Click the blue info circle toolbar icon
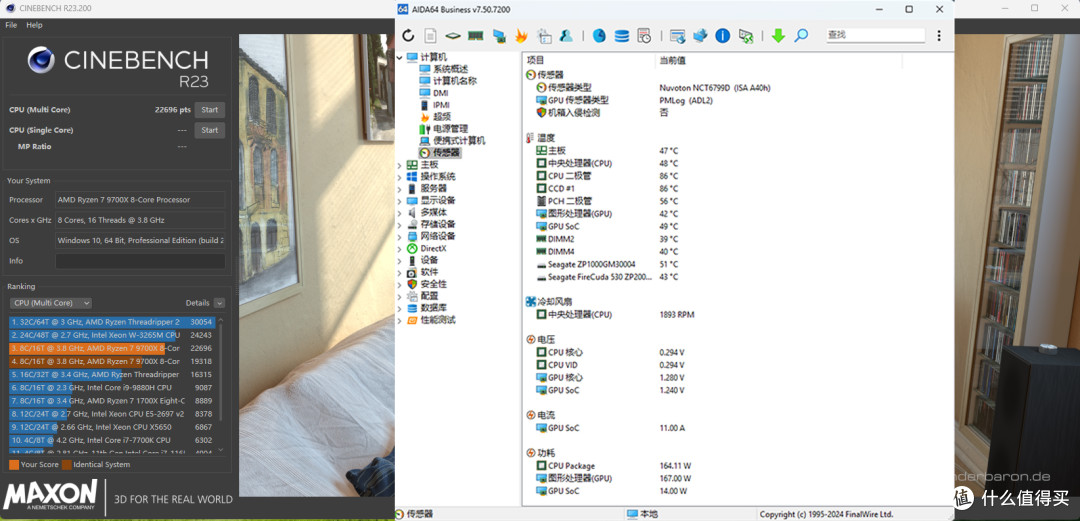 723,36
